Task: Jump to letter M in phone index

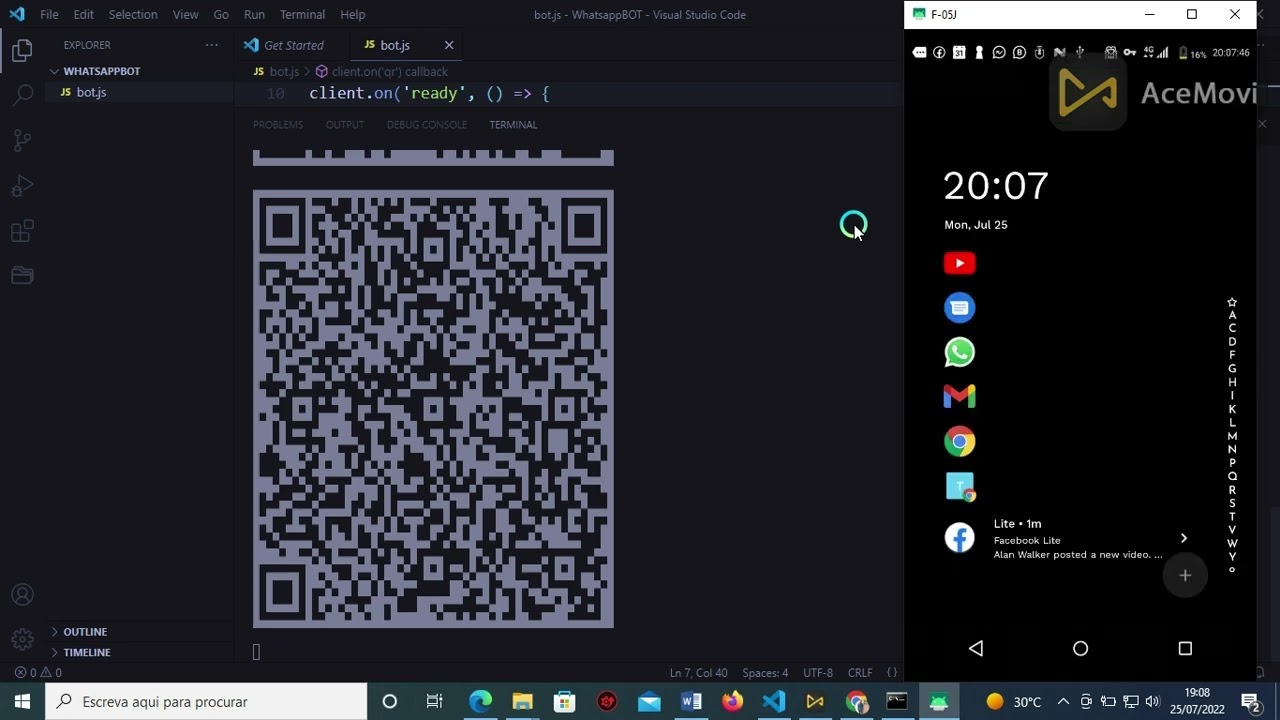Action: (x=1232, y=436)
